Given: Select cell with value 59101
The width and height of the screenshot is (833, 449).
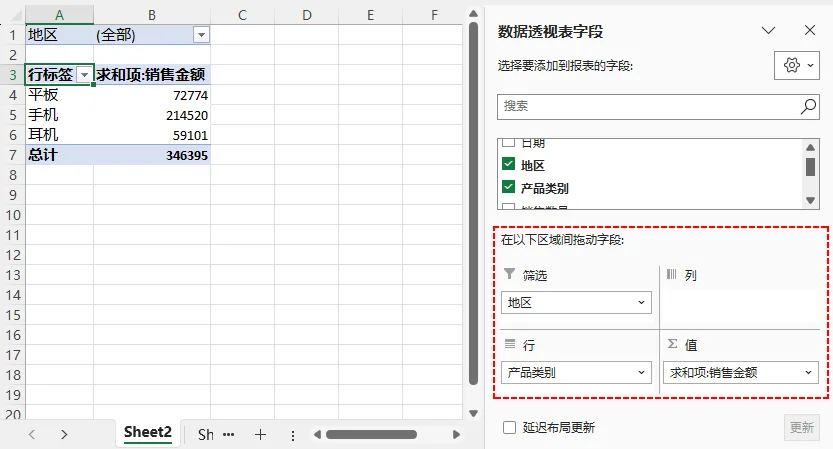Looking at the screenshot, I should [152, 135].
